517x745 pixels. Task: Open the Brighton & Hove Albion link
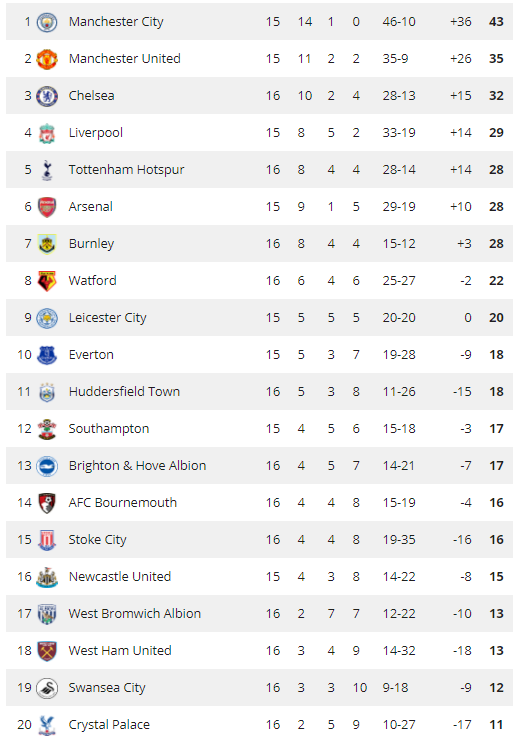tap(137, 466)
